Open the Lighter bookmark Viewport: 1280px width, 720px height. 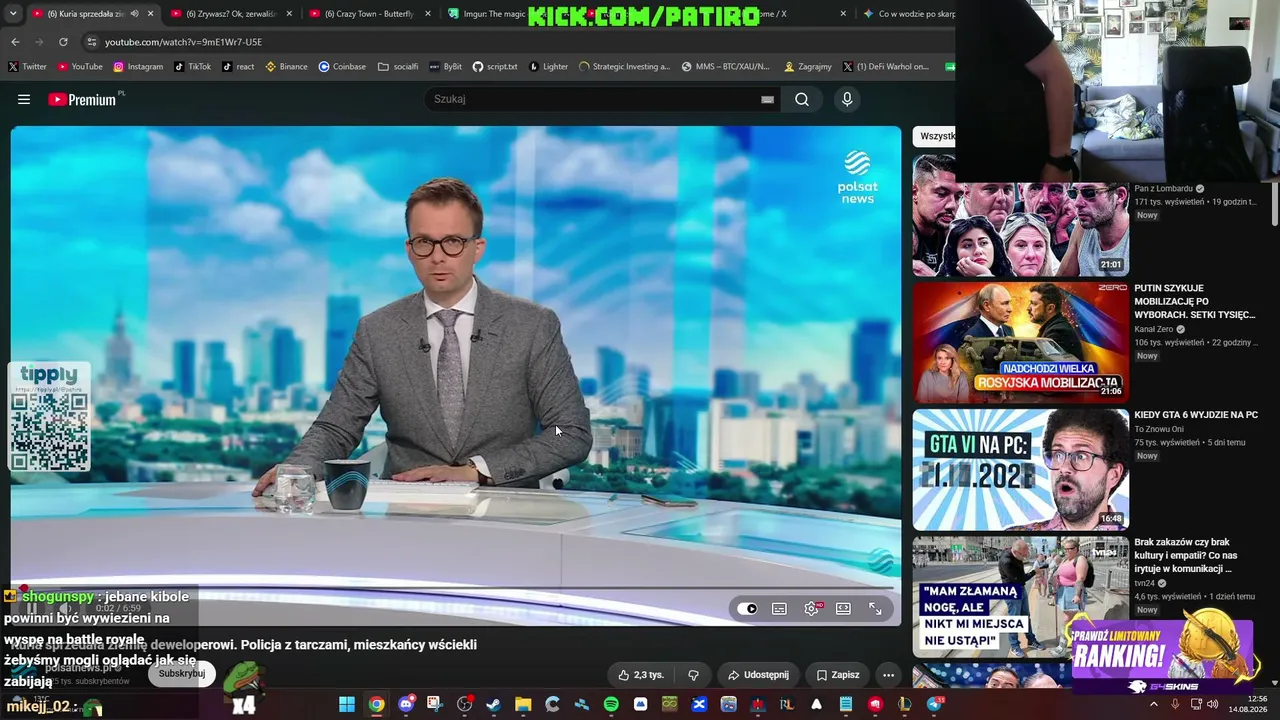click(548, 67)
